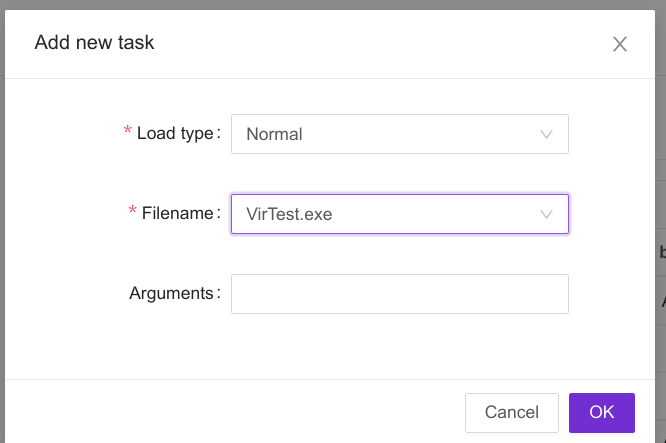
Task: Click the red asterisk beside Filename
Action: (133, 213)
